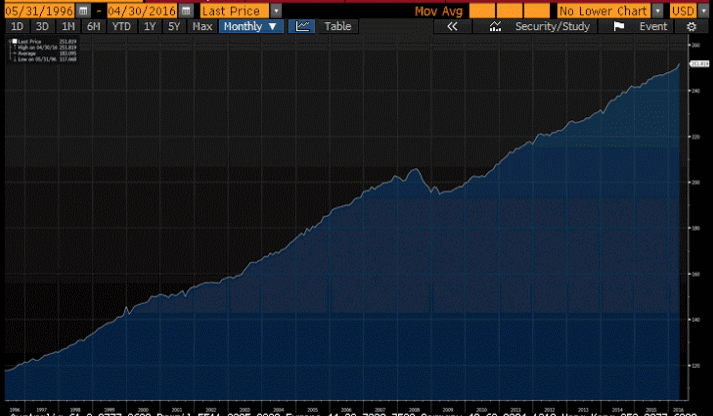Click the 120 y-axis label
This screenshot has width=713, height=416.
[695, 366]
